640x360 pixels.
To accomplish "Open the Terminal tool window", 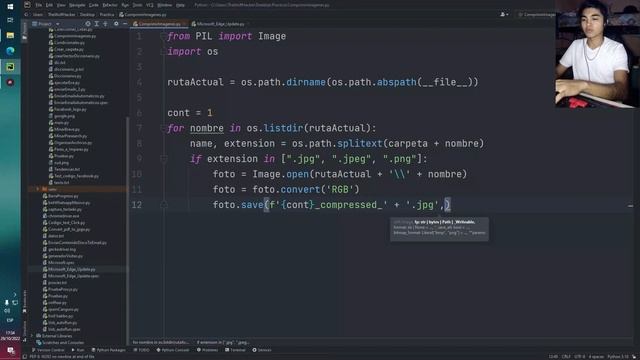I will 236,350.
